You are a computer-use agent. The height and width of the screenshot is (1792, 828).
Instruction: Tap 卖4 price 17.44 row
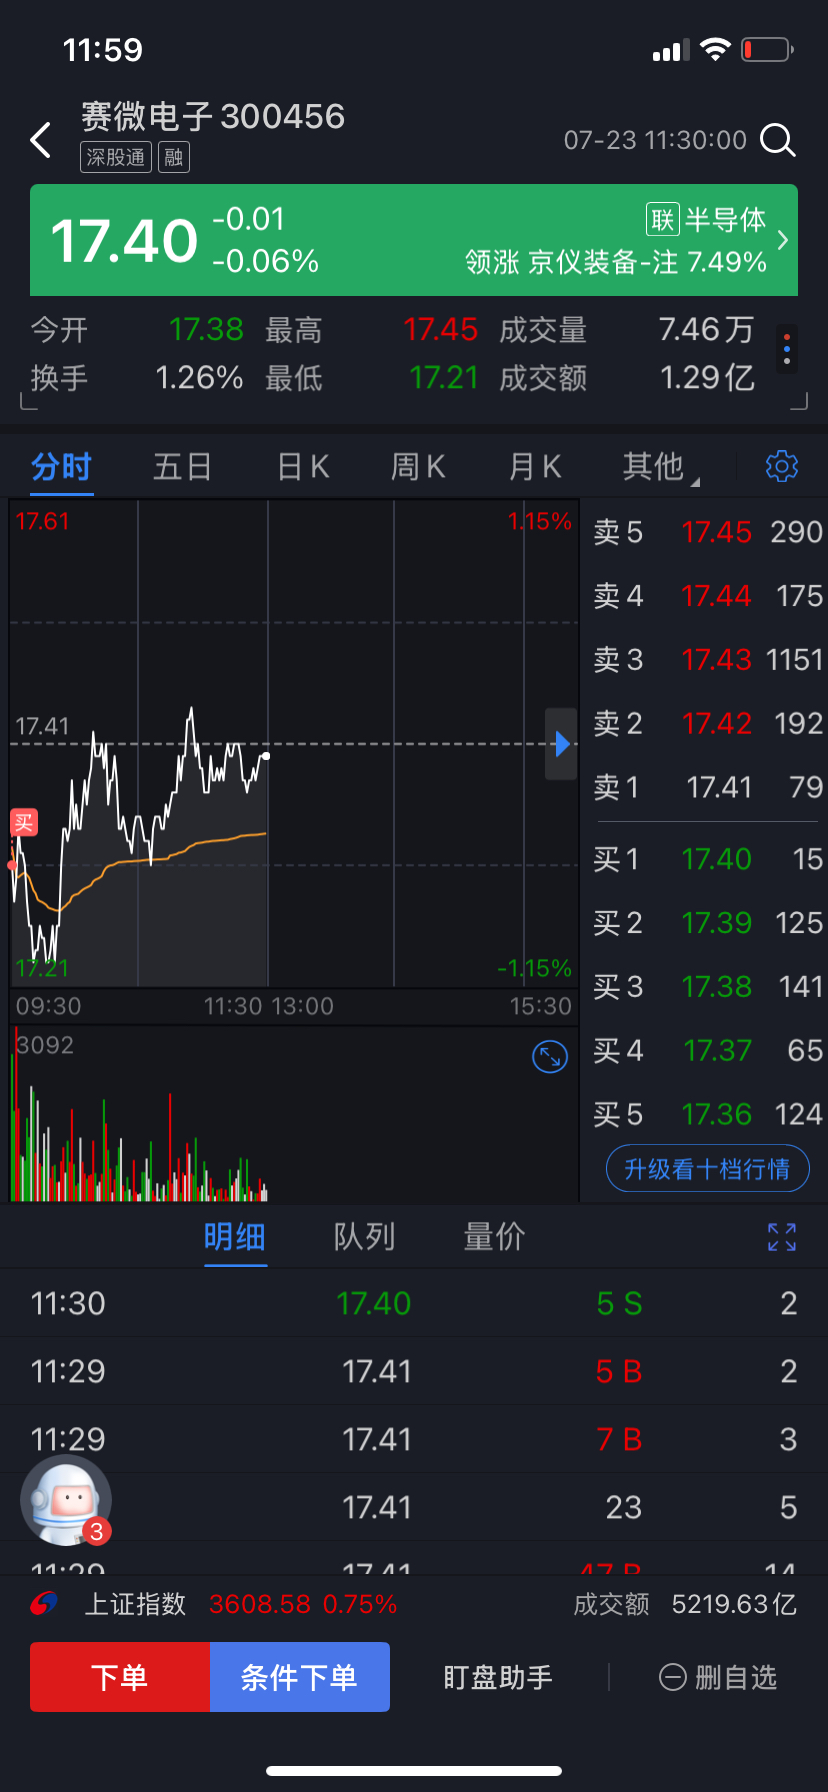[707, 596]
